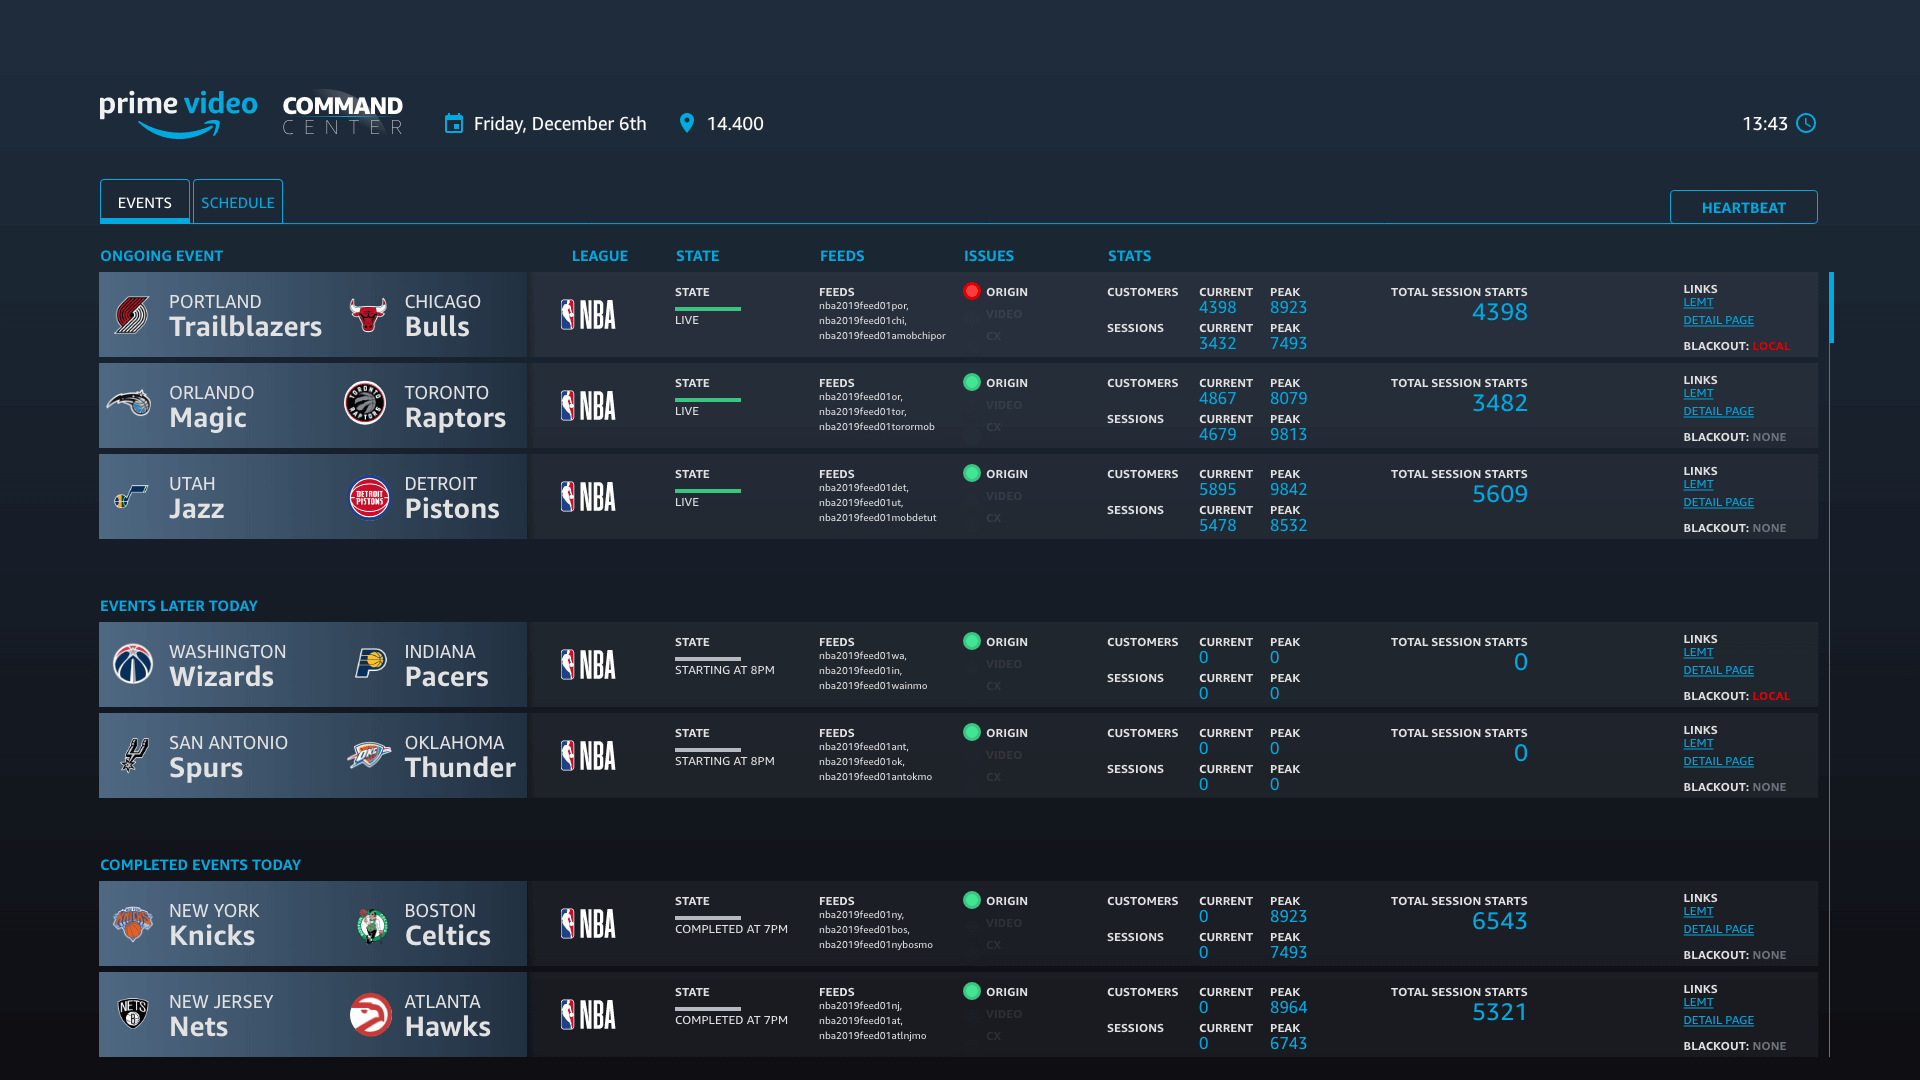This screenshot has width=1920, height=1080.
Task: Switch to the Schedule tab
Action: [238, 202]
